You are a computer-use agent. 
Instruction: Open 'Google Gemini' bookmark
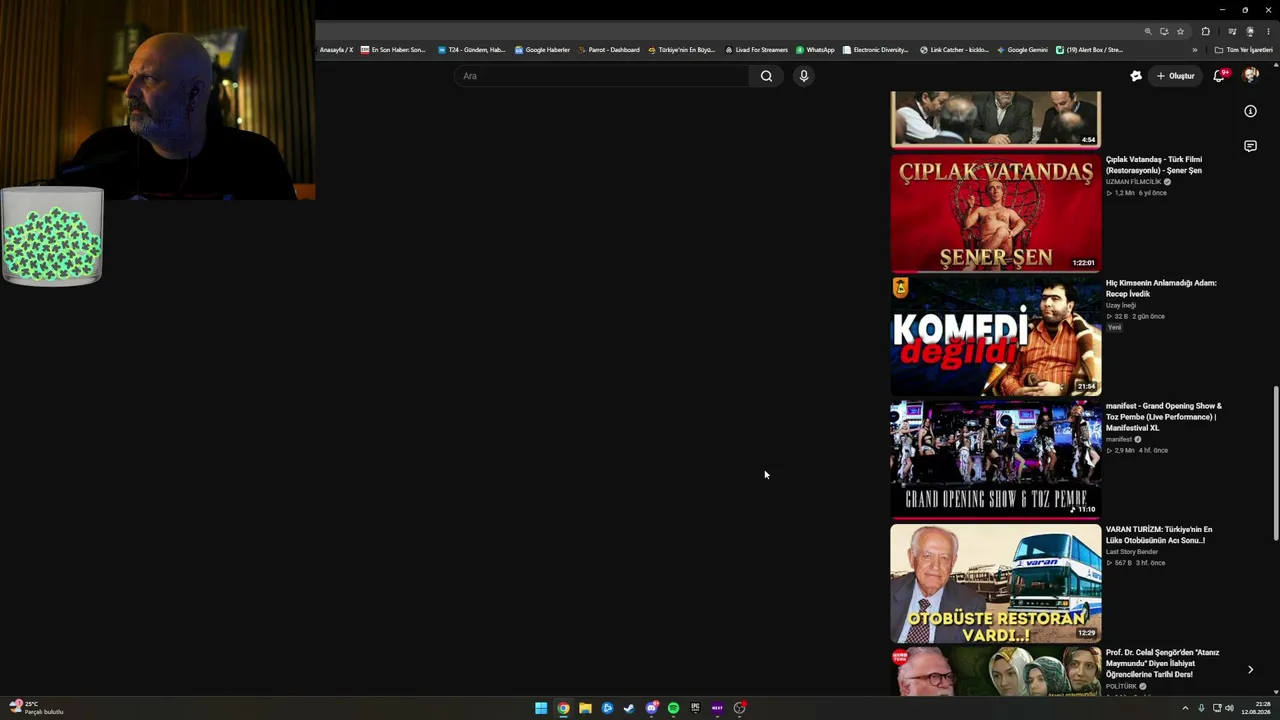point(1022,49)
